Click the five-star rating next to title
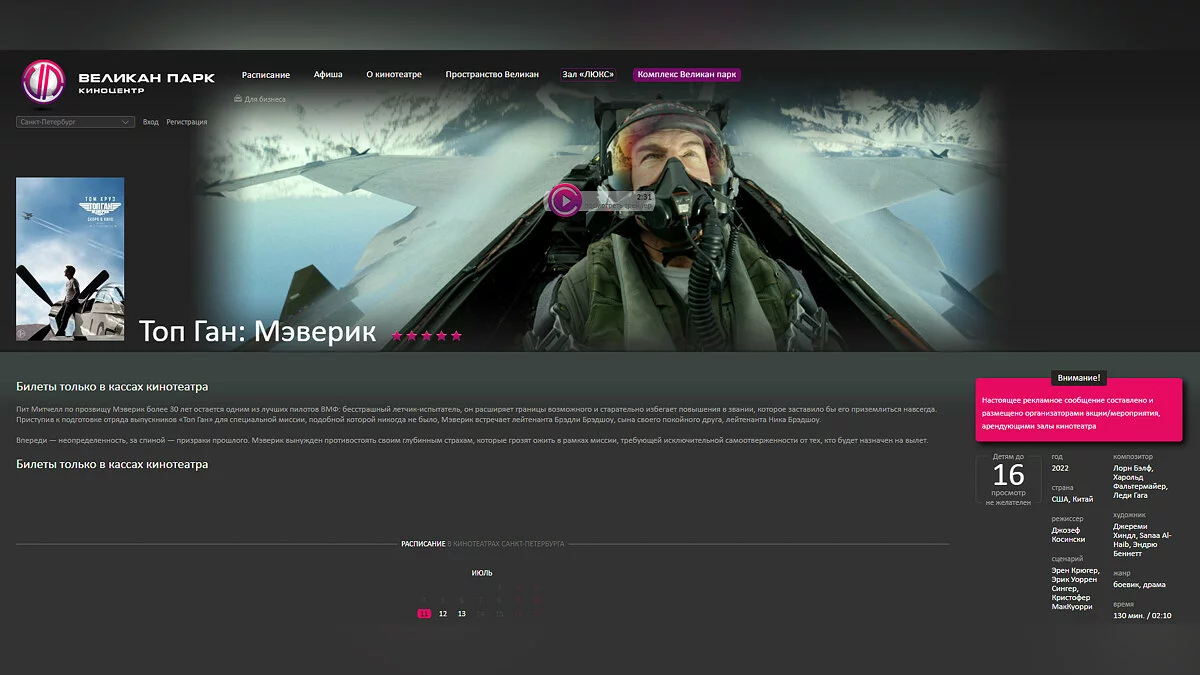Image resolution: width=1200 pixels, height=675 pixels. [x=427, y=336]
